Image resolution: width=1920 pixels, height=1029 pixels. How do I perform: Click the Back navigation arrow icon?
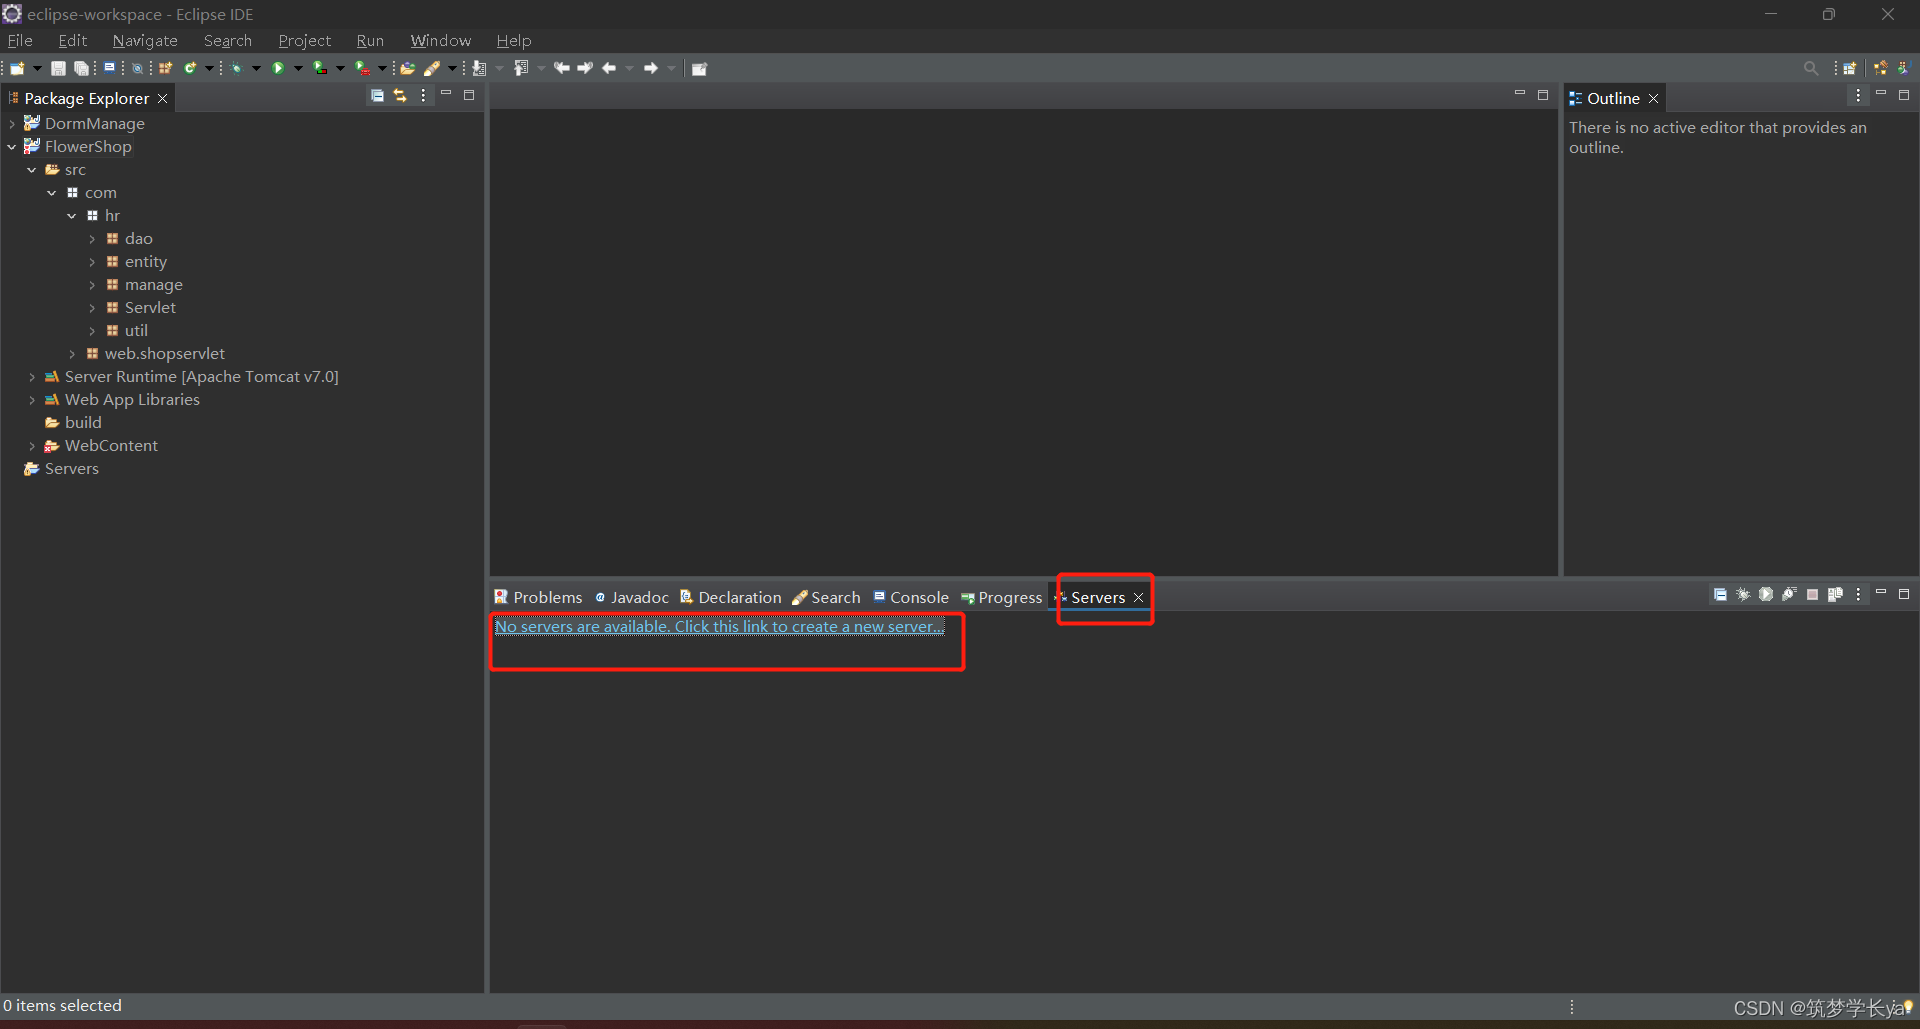(x=609, y=68)
